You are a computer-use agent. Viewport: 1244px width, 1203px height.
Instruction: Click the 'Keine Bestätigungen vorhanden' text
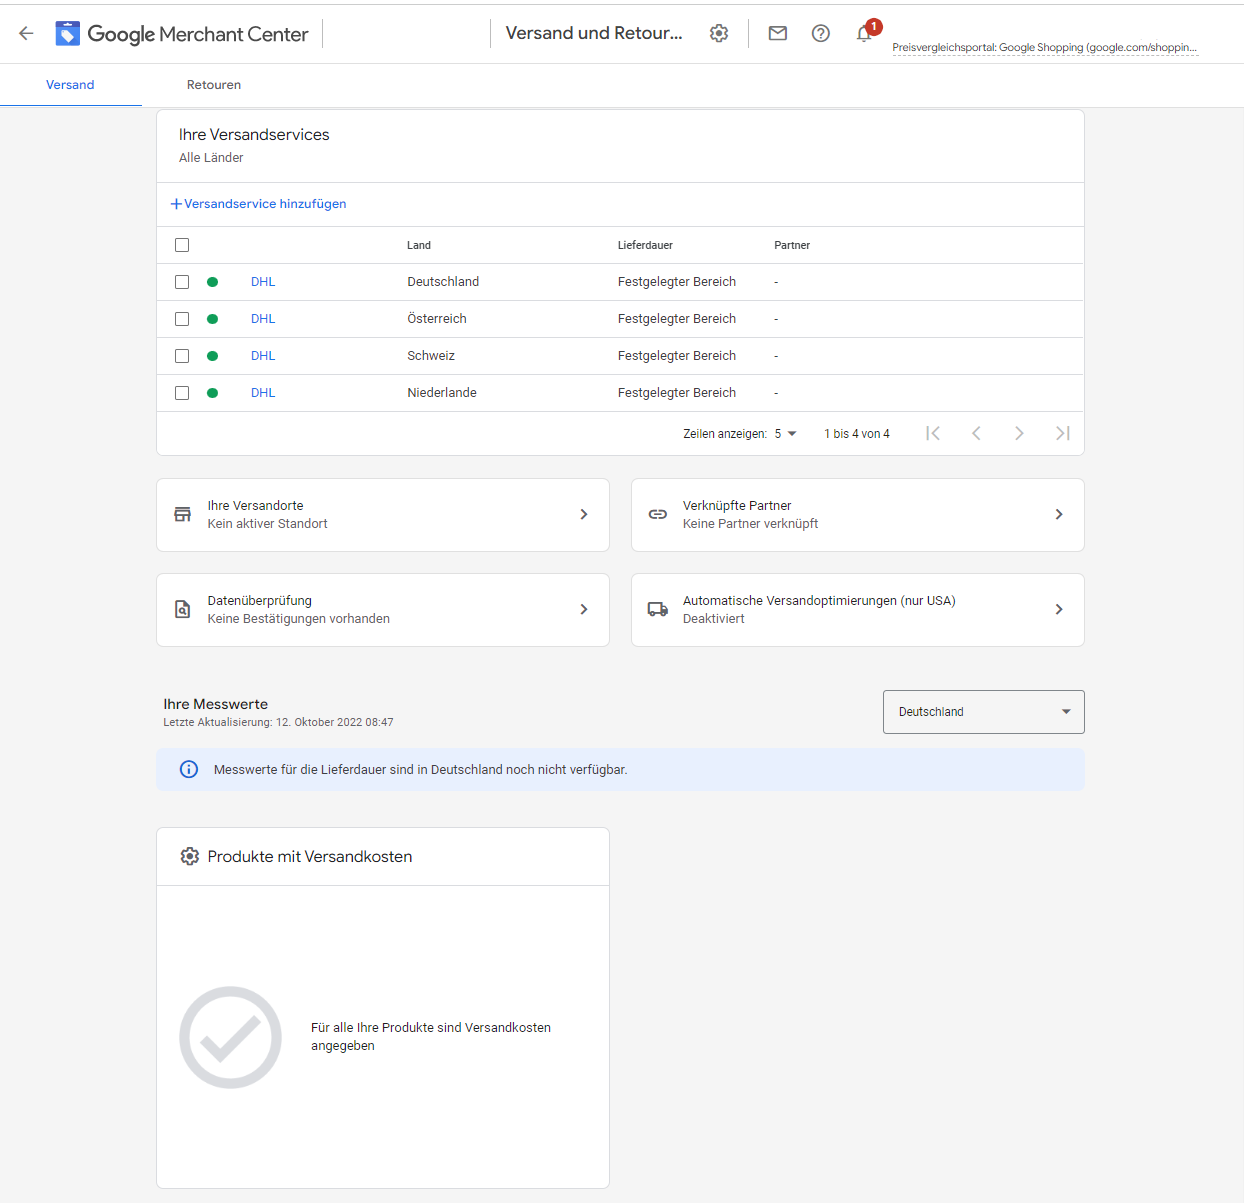(299, 619)
